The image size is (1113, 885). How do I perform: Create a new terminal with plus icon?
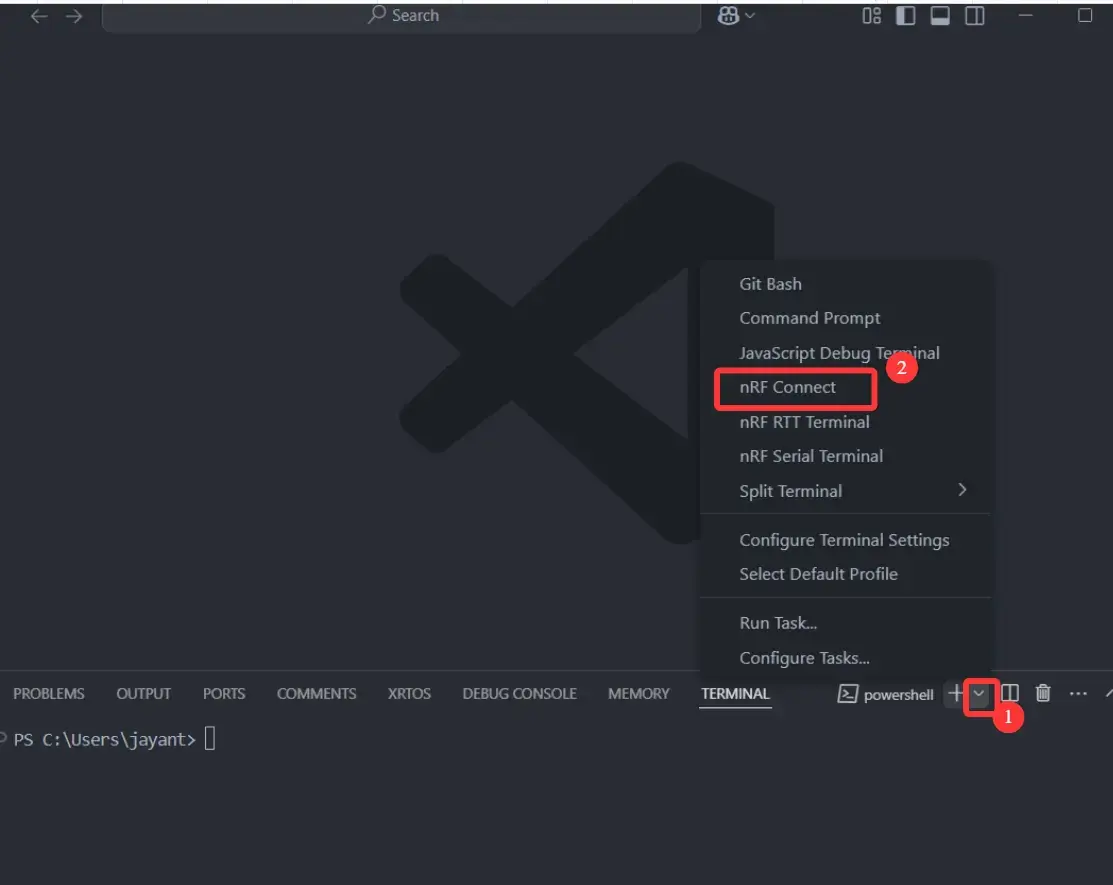click(955, 693)
